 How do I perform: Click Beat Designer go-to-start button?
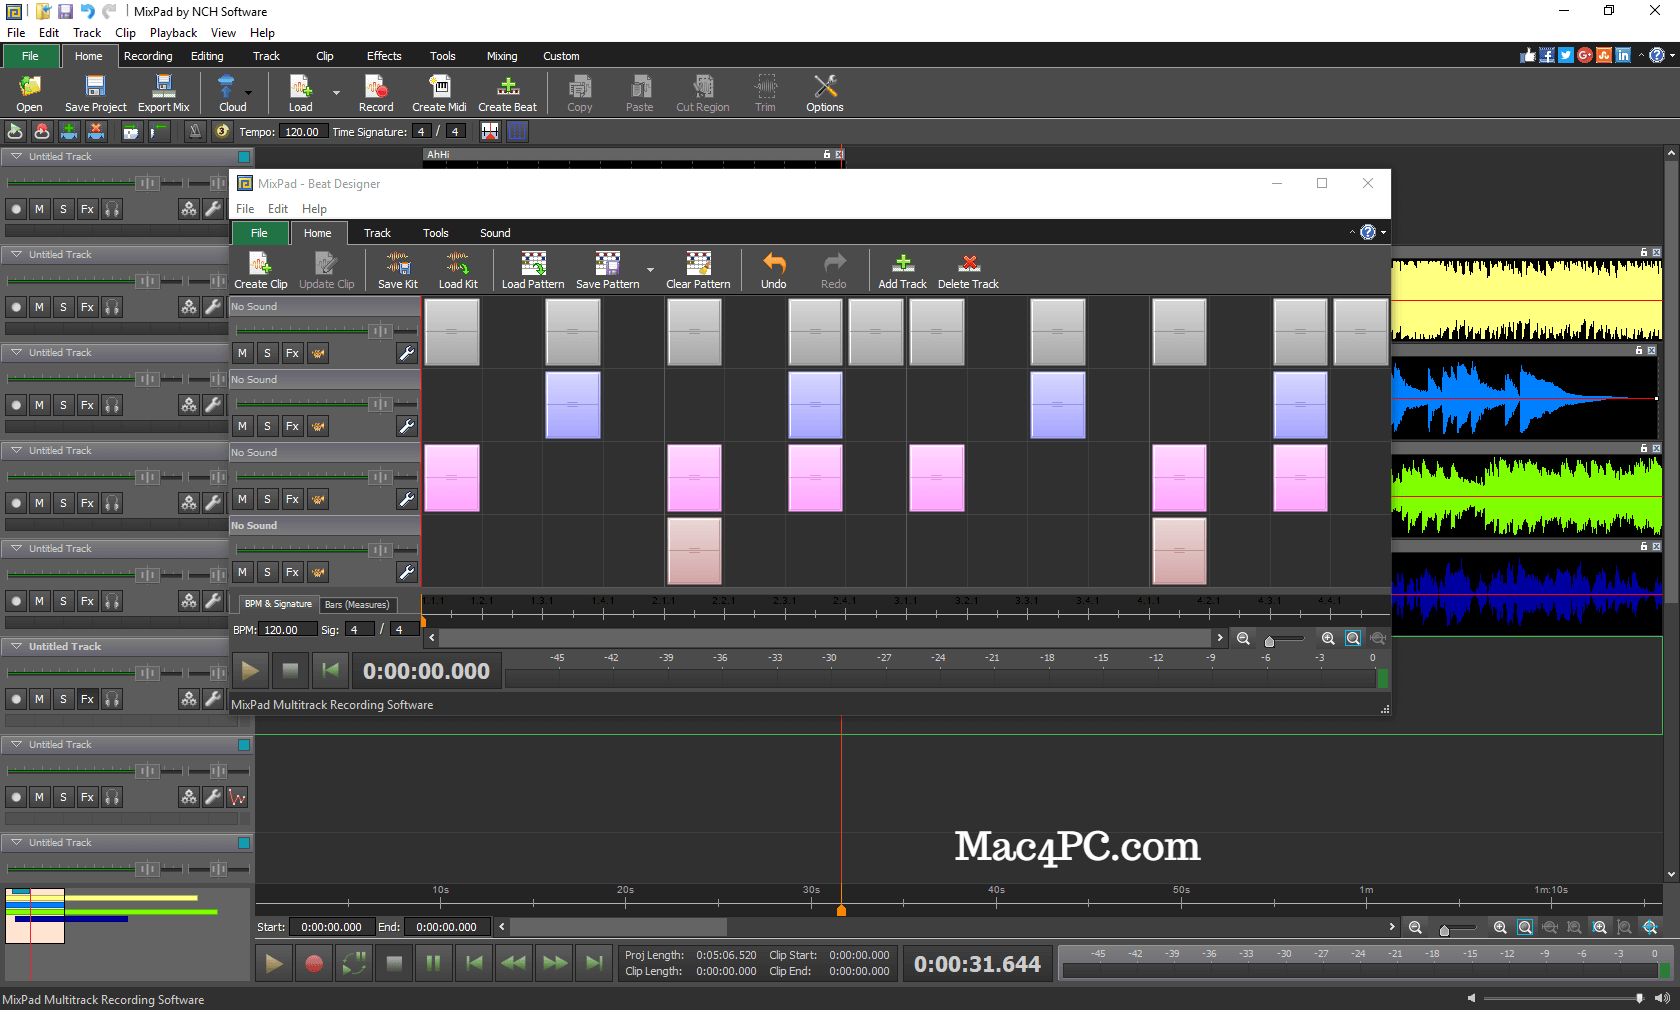(x=330, y=670)
